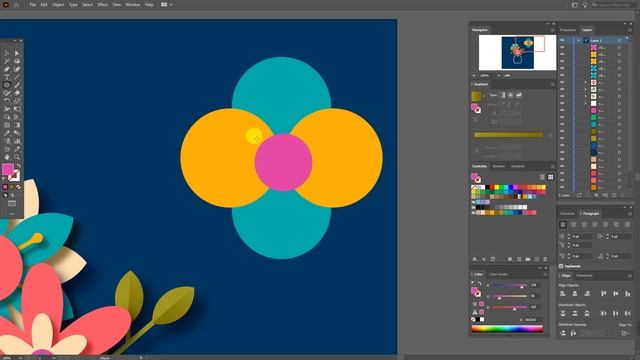This screenshot has width=640, height=360.
Task: Select the Selection tool (black arrow)
Action: tap(7, 53)
